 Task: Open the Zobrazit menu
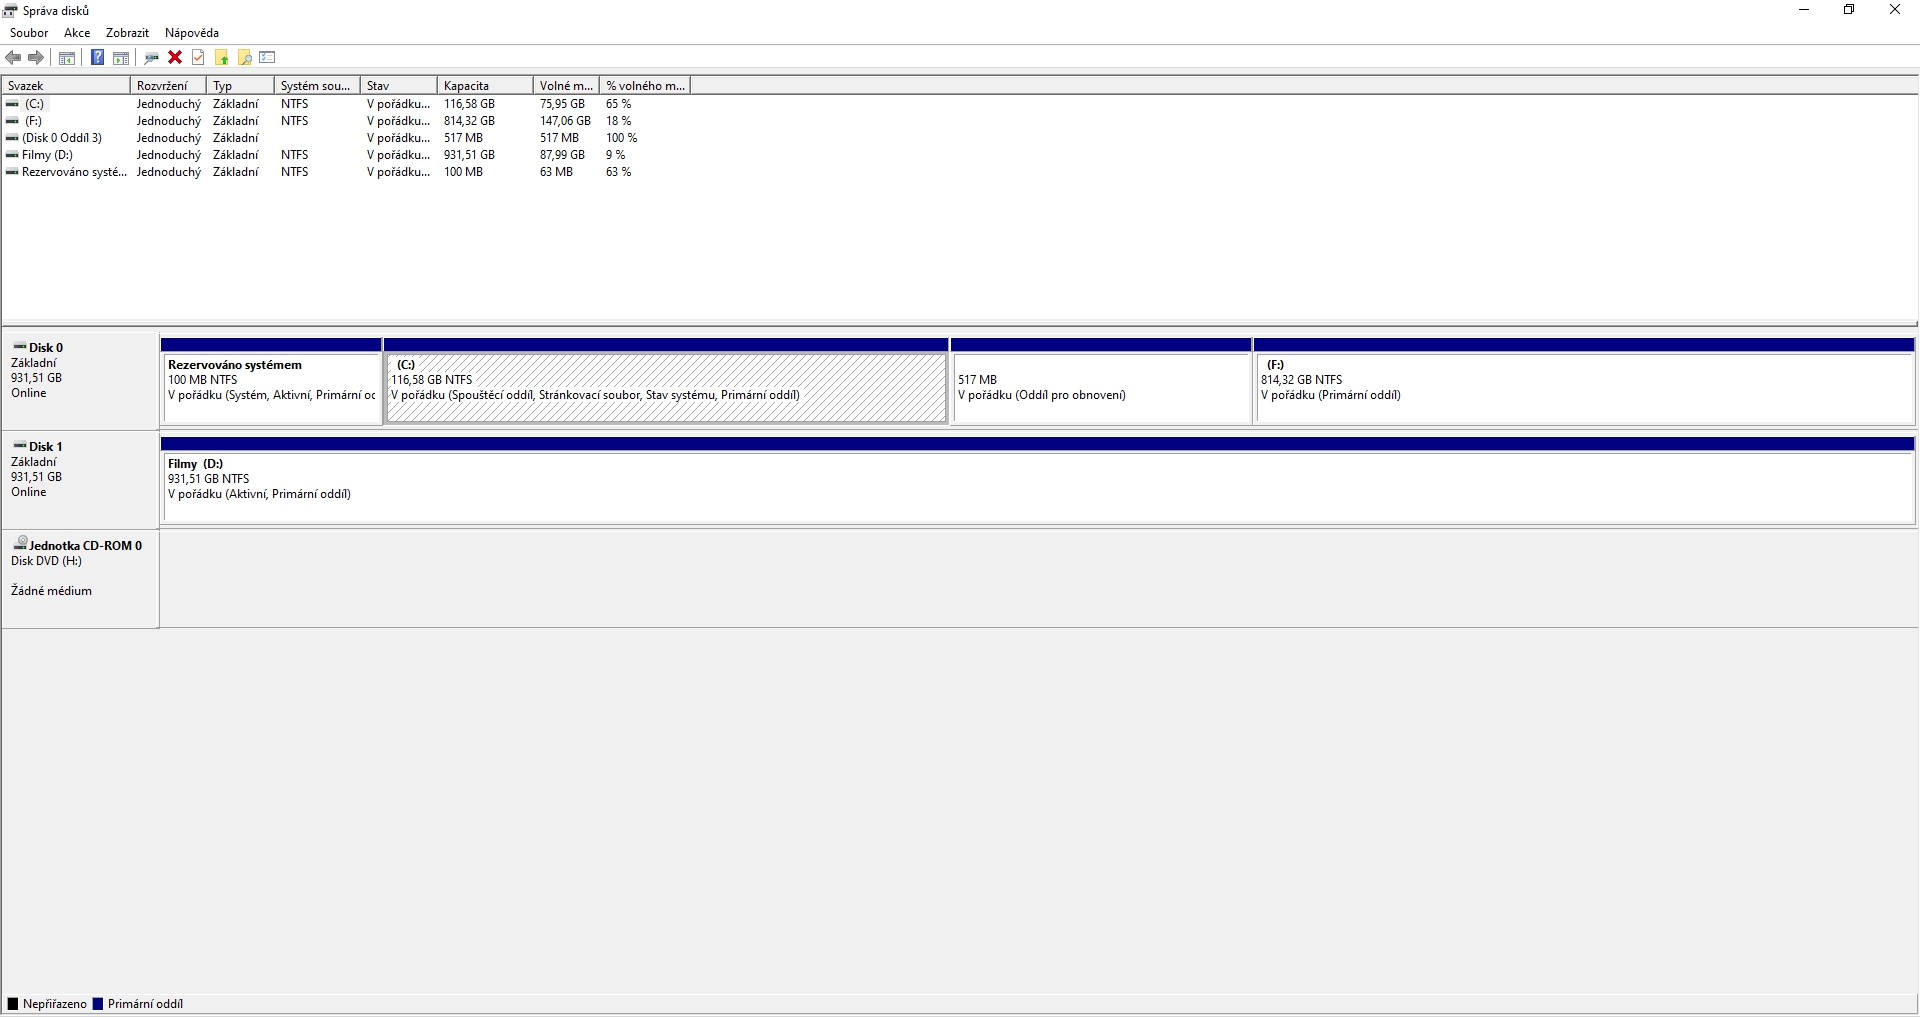[x=127, y=33]
